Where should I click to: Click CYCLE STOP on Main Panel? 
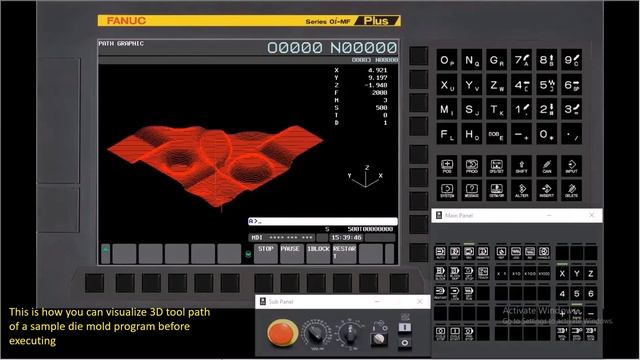click(440, 333)
